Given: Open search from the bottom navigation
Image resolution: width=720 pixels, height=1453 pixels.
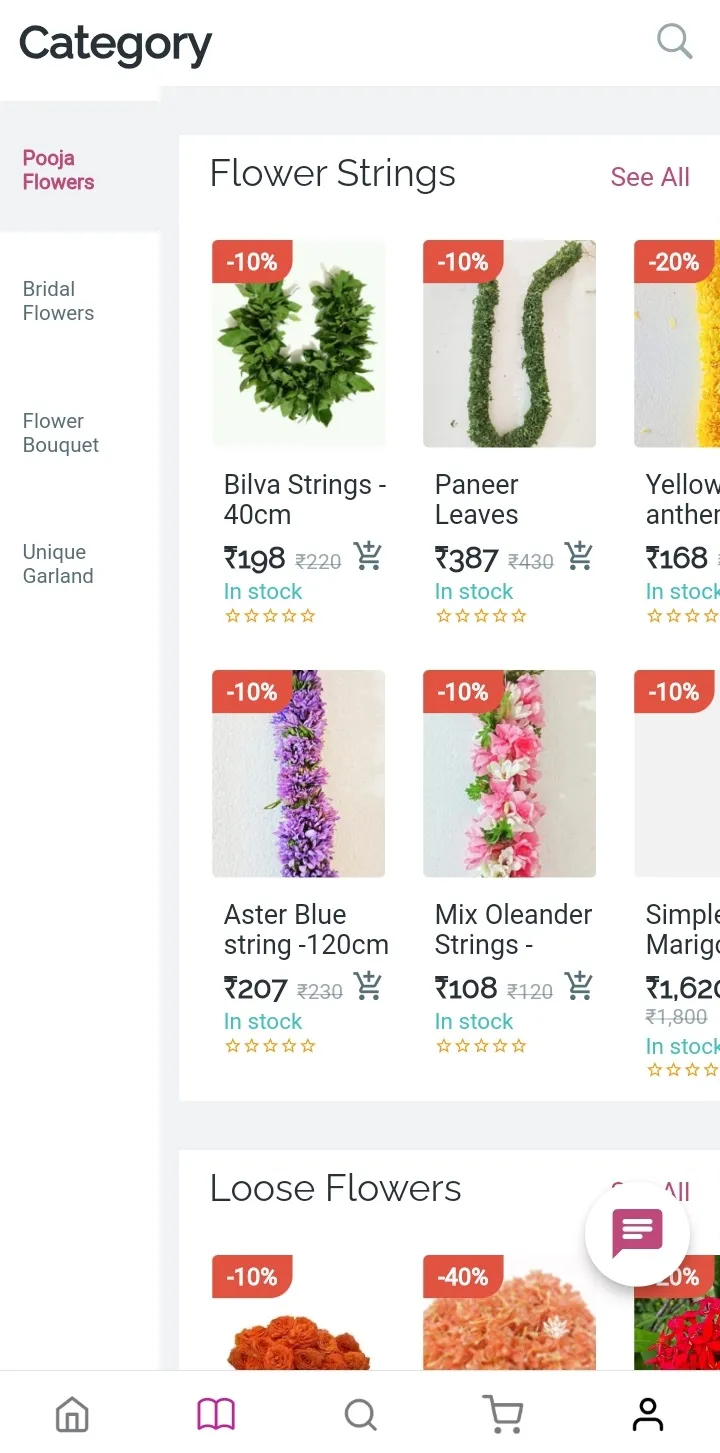Looking at the screenshot, I should pyautogui.click(x=360, y=1414).
